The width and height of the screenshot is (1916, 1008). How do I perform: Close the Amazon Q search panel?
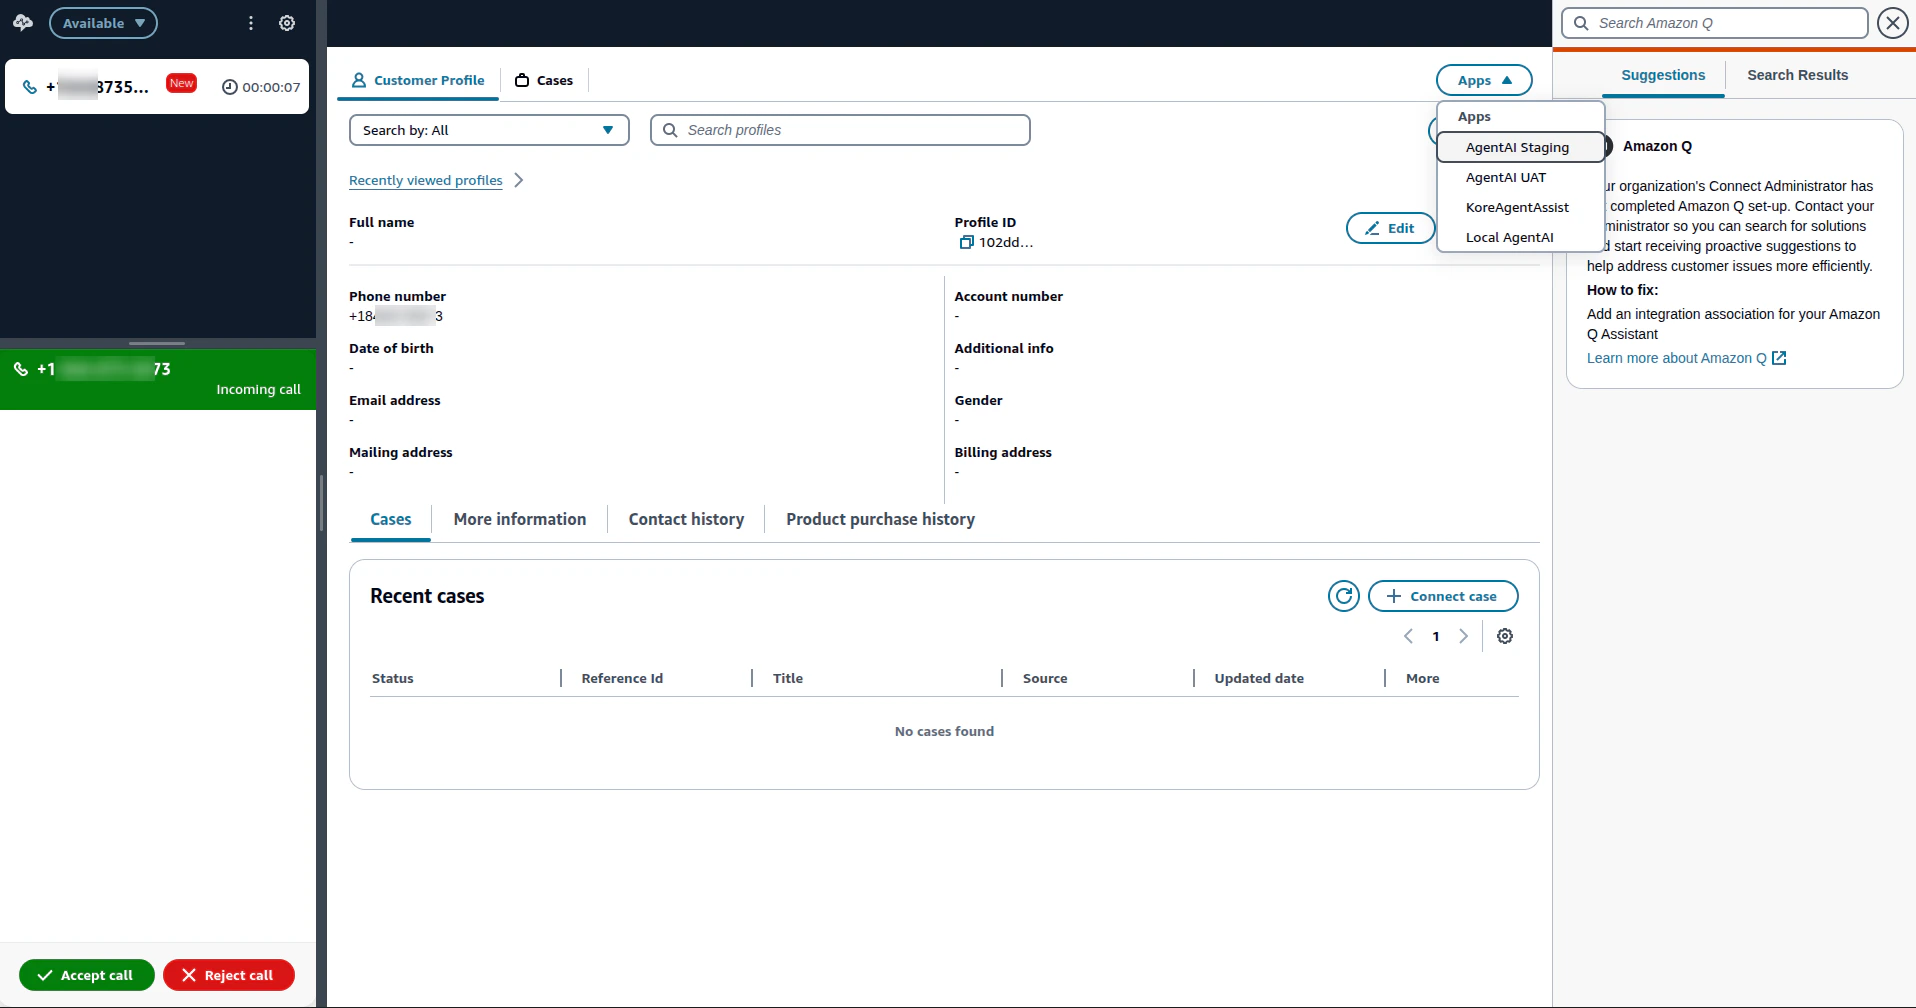tap(1892, 23)
